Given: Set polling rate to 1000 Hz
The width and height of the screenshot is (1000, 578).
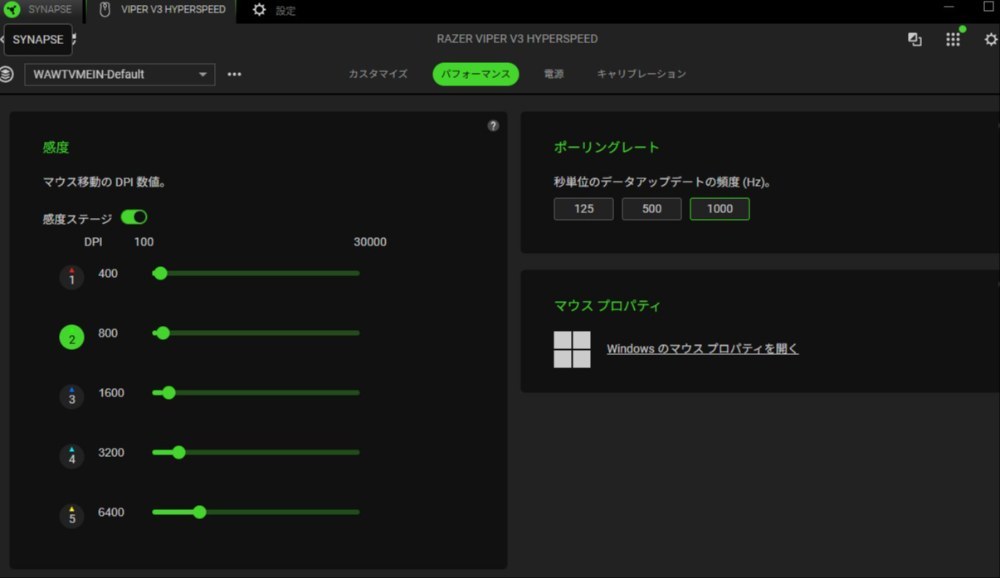Looking at the screenshot, I should [x=719, y=209].
